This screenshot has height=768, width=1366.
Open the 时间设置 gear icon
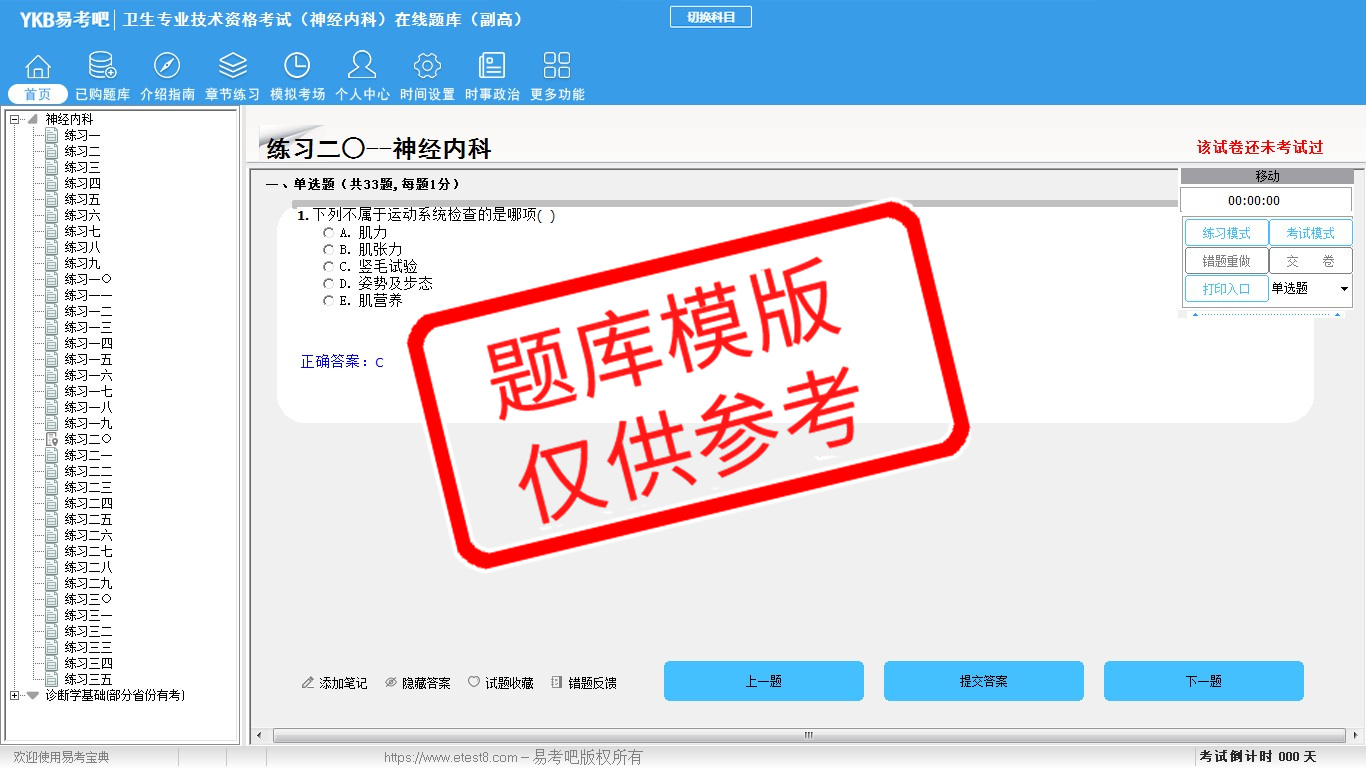pyautogui.click(x=427, y=66)
